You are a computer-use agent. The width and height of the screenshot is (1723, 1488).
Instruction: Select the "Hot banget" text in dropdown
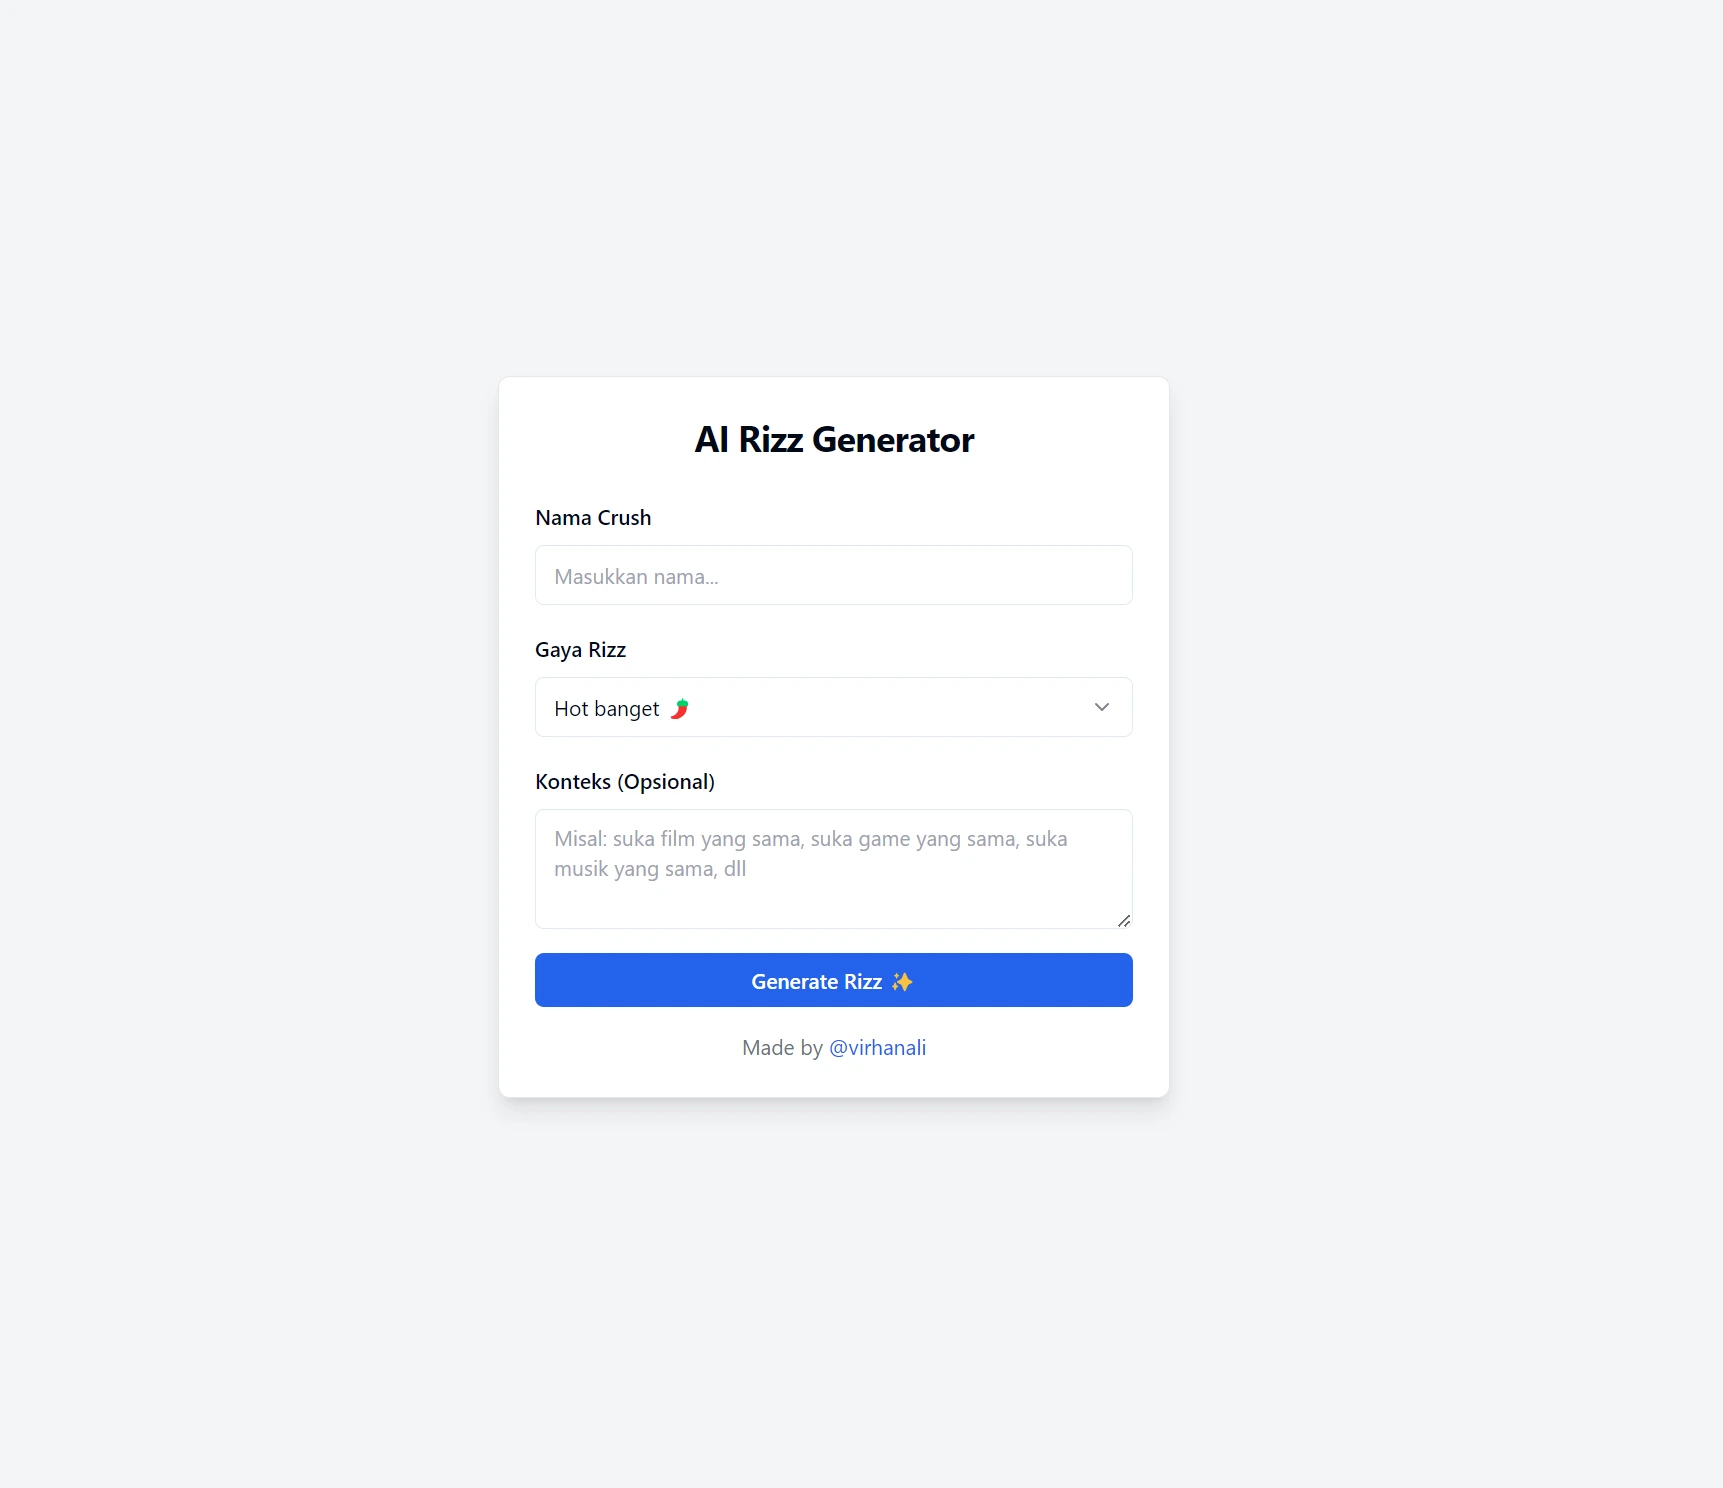point(606,709)
